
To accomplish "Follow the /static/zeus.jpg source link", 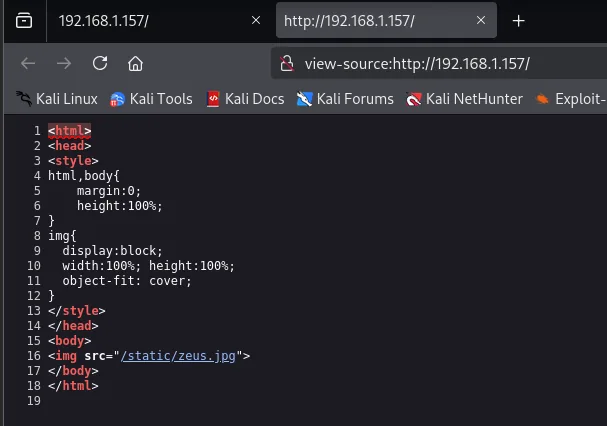I will 178,356.
